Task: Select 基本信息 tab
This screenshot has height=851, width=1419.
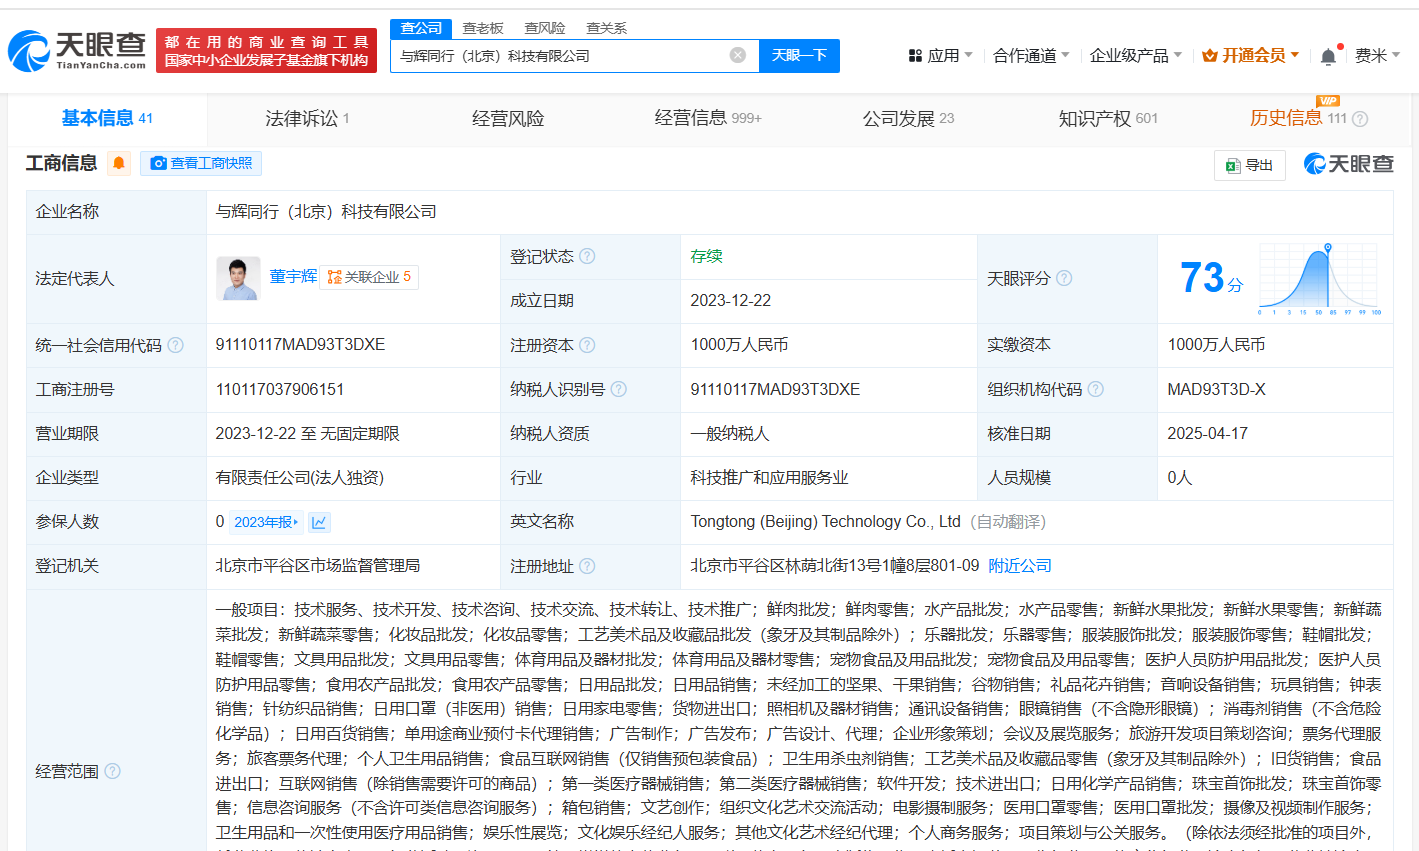Action: coord(107,118)
